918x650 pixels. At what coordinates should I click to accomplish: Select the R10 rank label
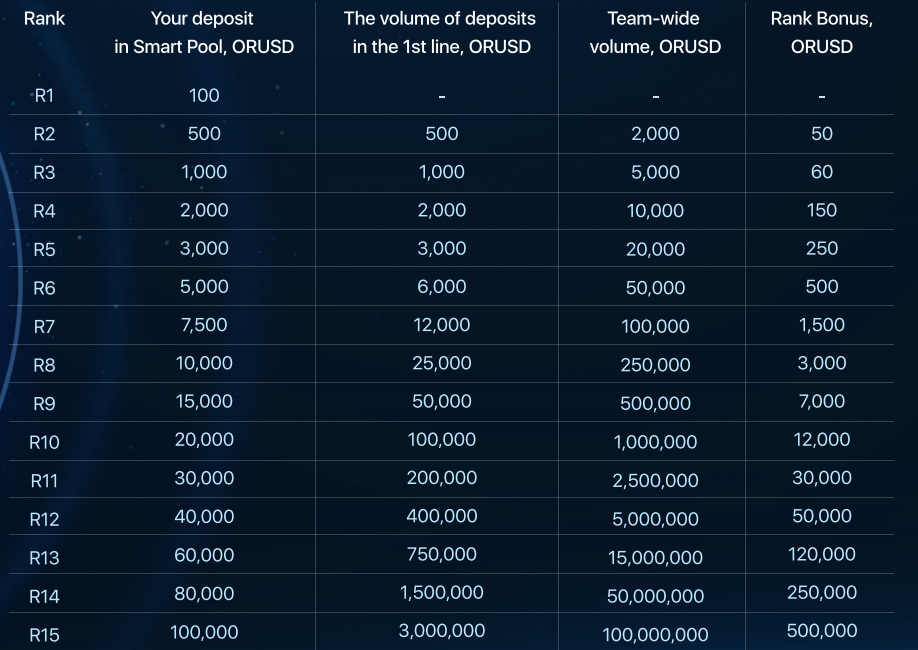pos(44,442)
